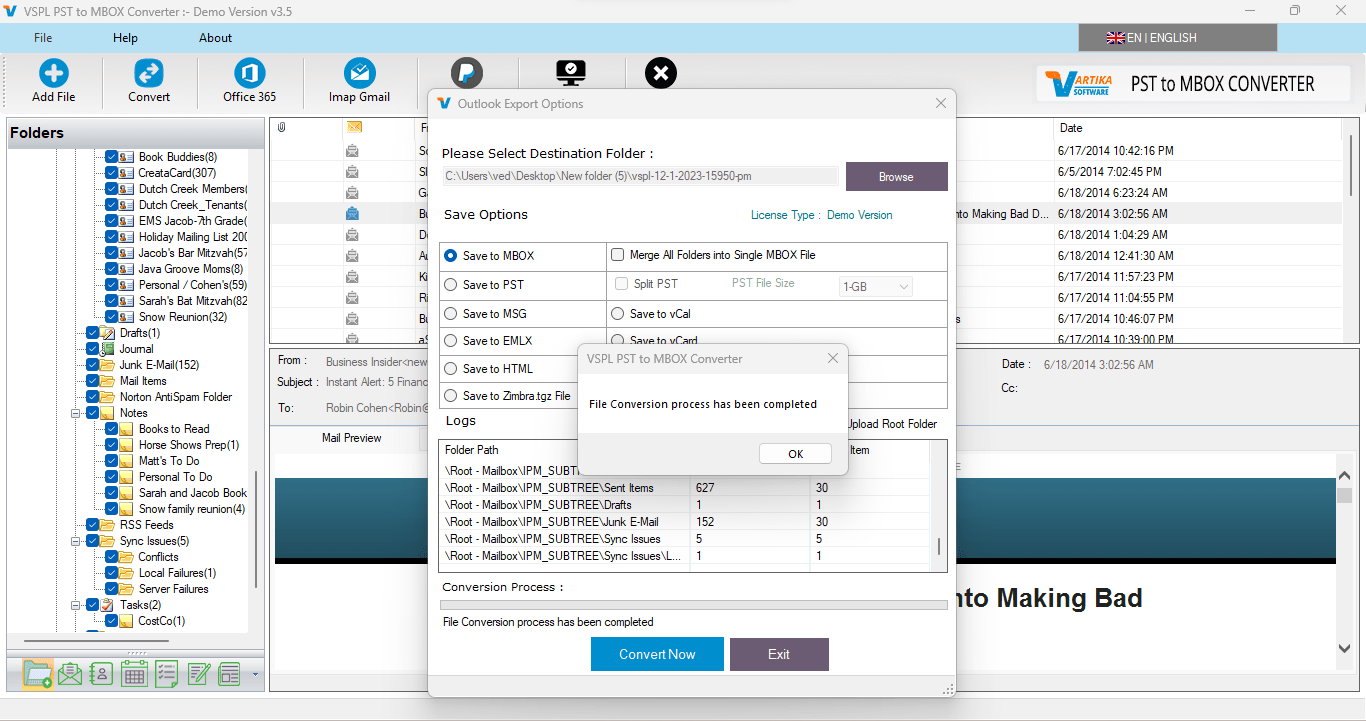The width and height of the screenshot is (1366, 721).
Task: Click the Journal folder icon in tree
Action: coord(108,349)
